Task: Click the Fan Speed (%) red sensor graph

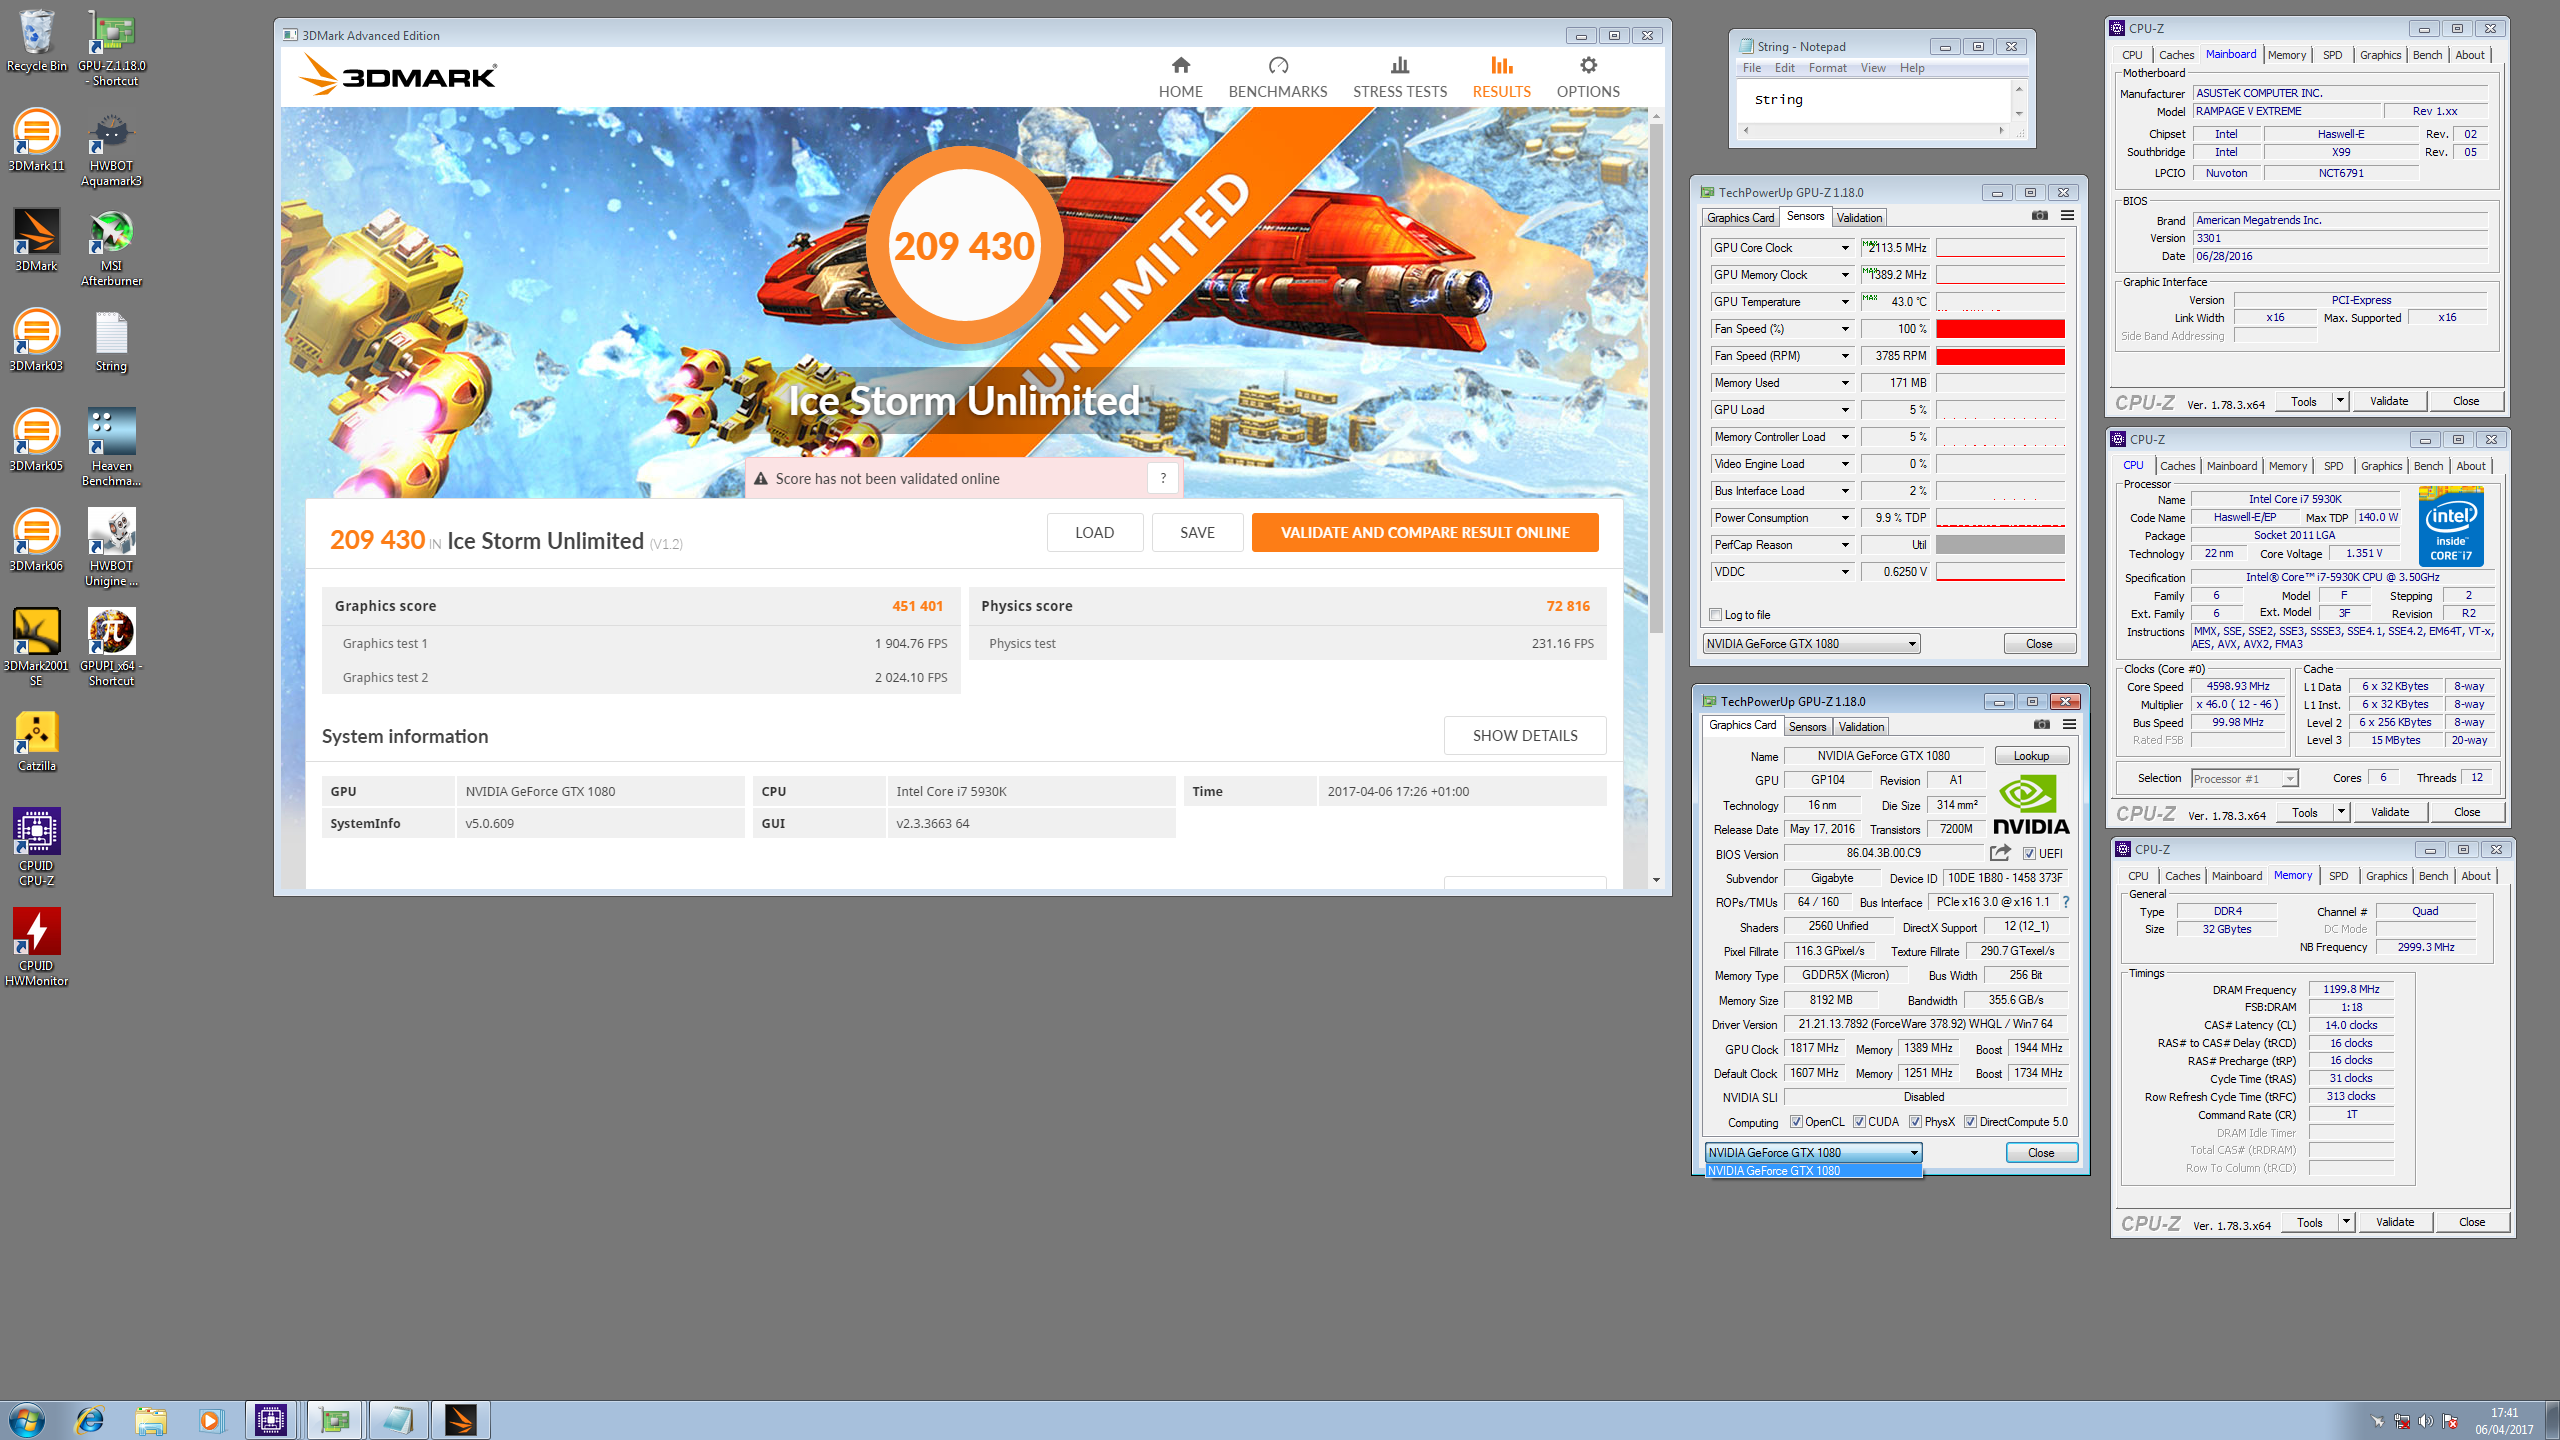Action: tap(2000, 329)
